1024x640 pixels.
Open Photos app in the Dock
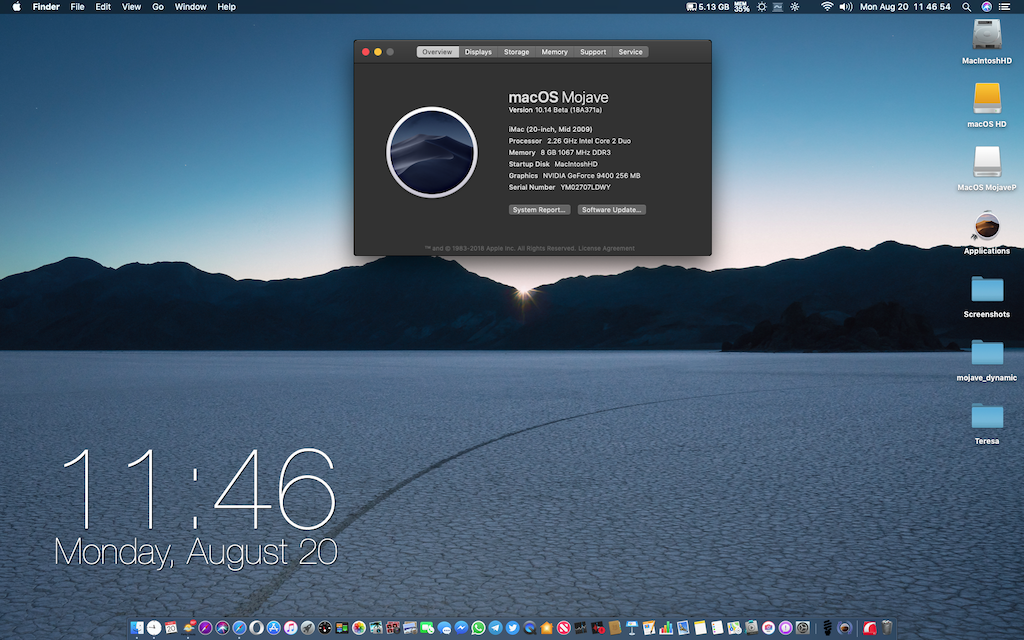point(359,628)
